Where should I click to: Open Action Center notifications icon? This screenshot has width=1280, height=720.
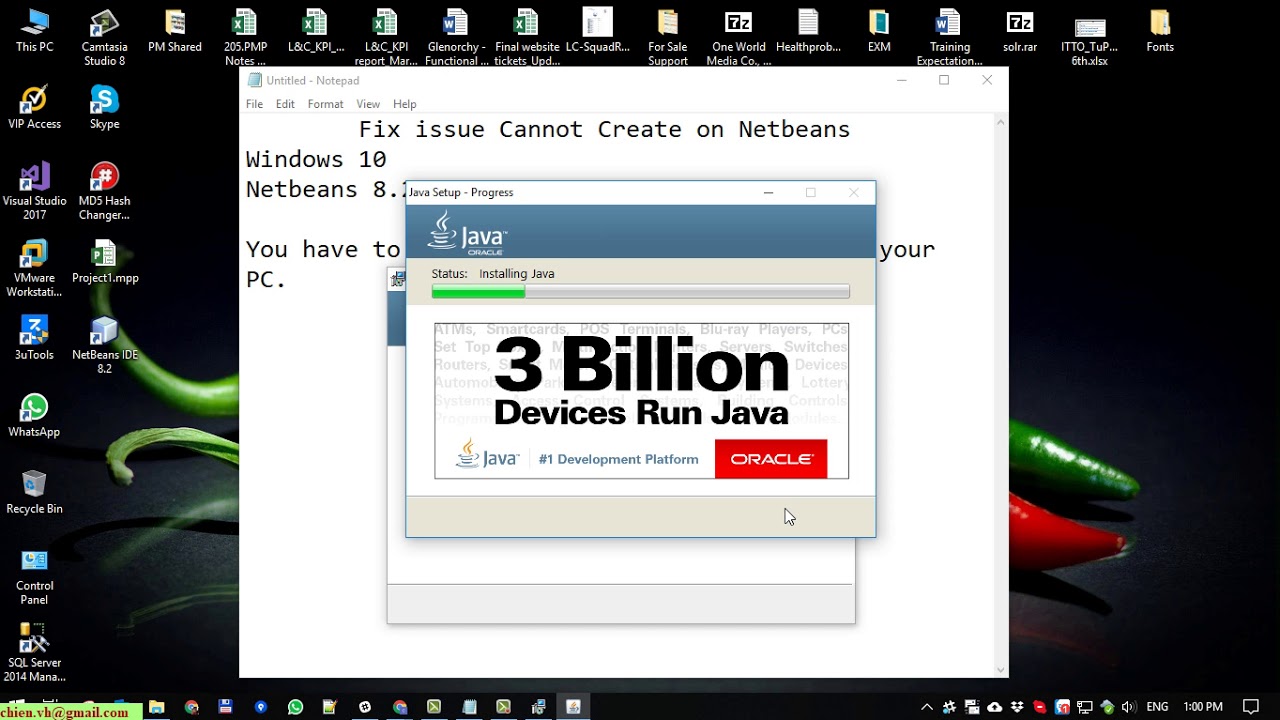pyautogui.click(x=1251, y=707)
